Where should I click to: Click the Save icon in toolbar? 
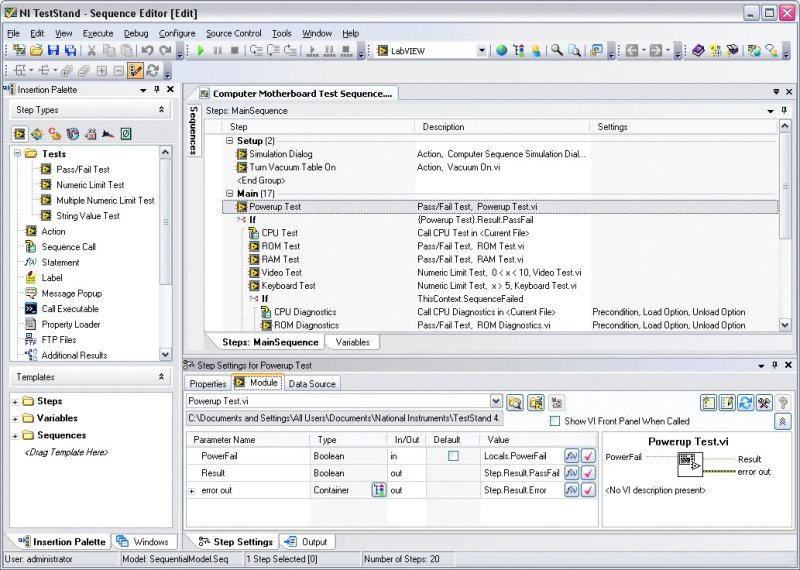point(55,50)
